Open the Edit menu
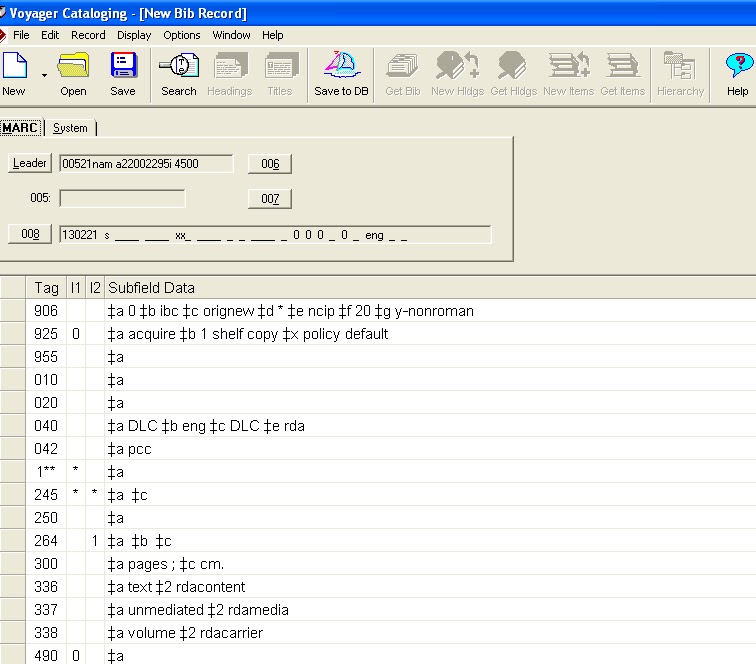Viewport: 756px width, 664px height. (50, 35)
